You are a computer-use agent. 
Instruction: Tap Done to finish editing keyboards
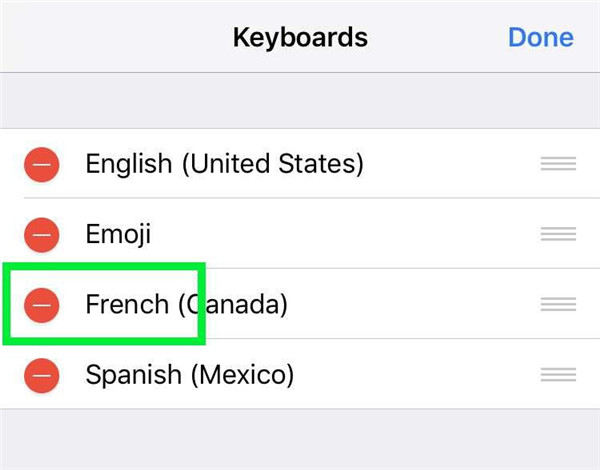pos(540,38)
